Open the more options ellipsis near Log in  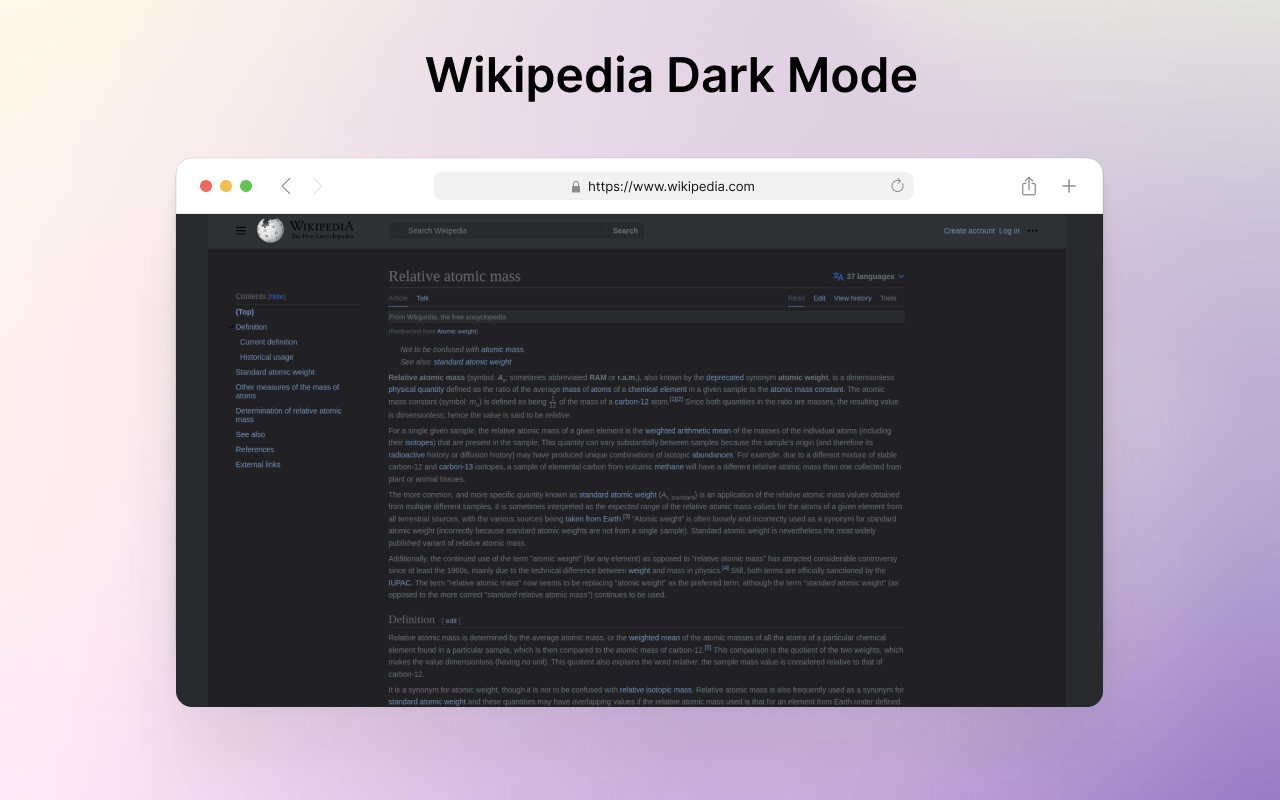click(x=1032, y=230)
